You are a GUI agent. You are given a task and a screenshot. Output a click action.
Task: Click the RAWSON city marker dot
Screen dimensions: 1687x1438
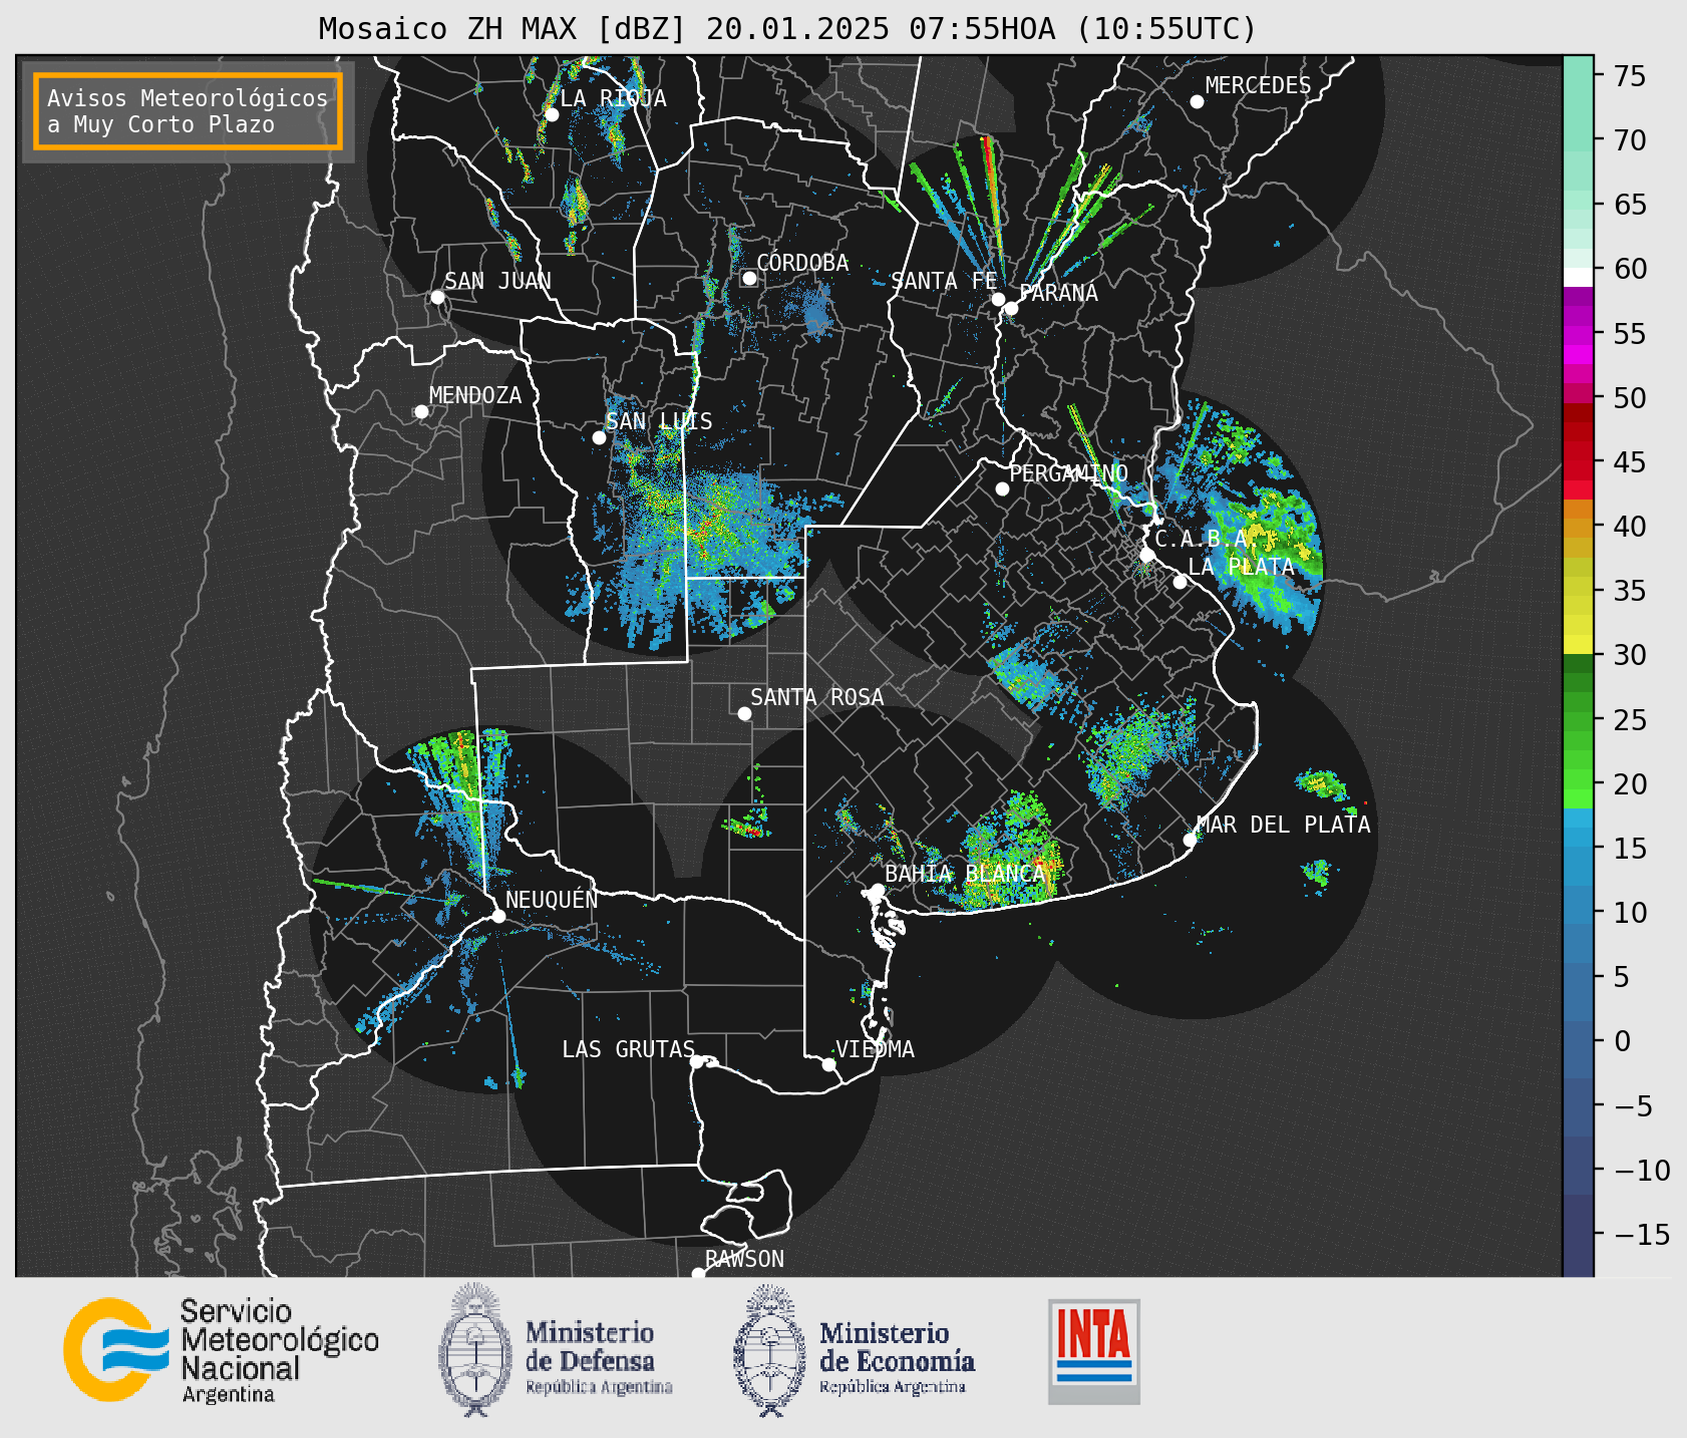click(698, 1273)
